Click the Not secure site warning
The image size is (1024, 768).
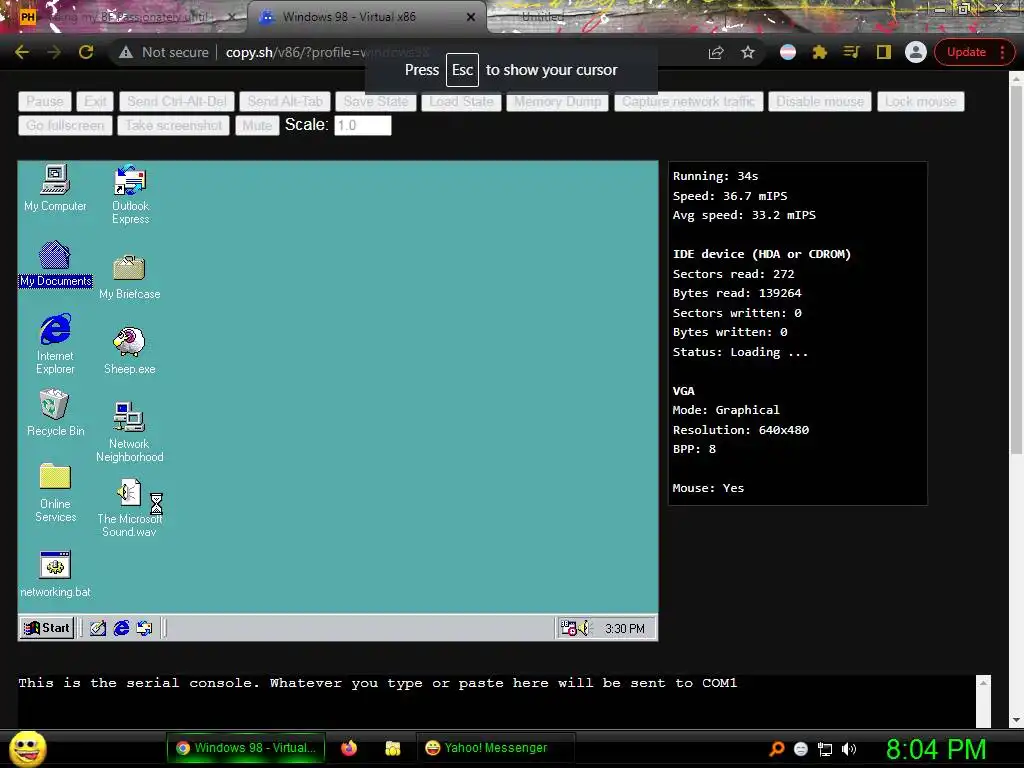(x=164, y=52)
